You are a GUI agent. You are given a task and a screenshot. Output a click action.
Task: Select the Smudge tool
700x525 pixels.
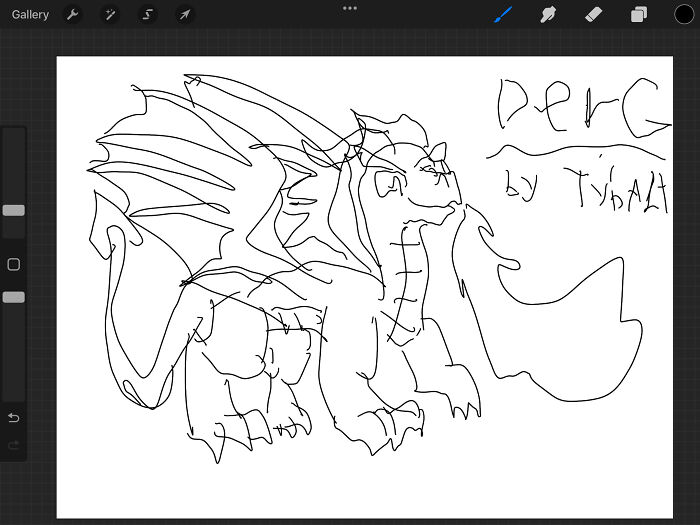(x=548, y=15)
